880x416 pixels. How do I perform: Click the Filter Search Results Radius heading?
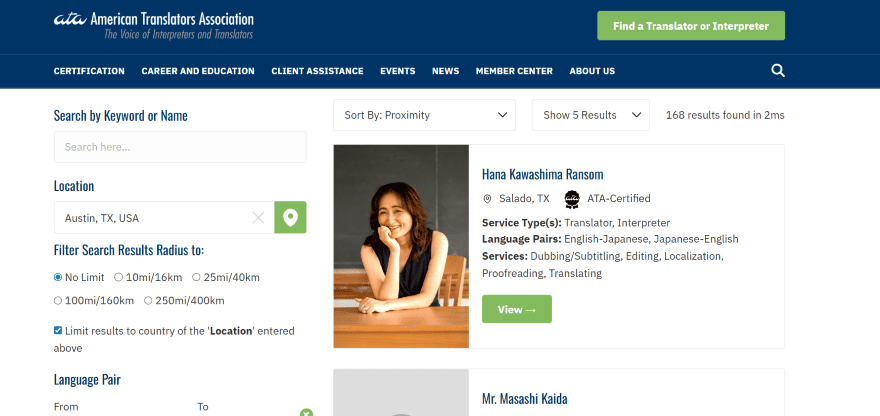coord(129,250)
